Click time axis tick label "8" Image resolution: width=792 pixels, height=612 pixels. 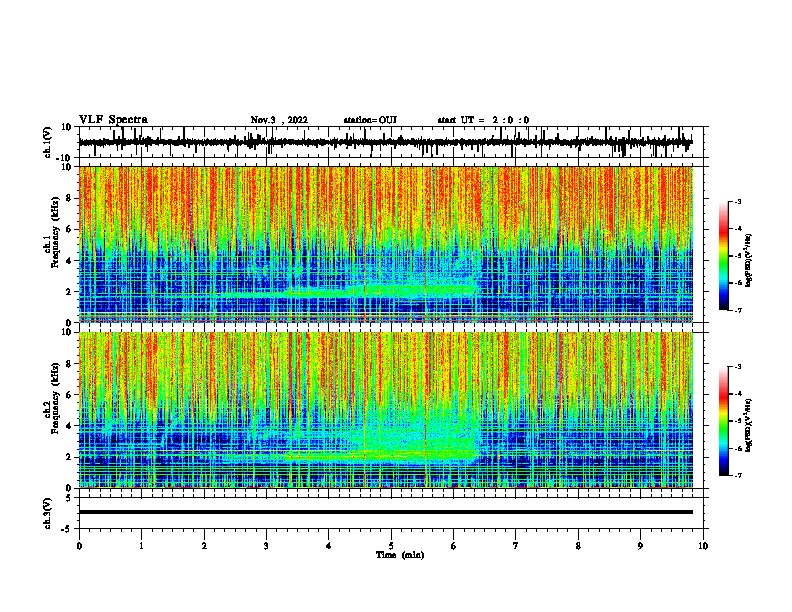tap(578, 546)
